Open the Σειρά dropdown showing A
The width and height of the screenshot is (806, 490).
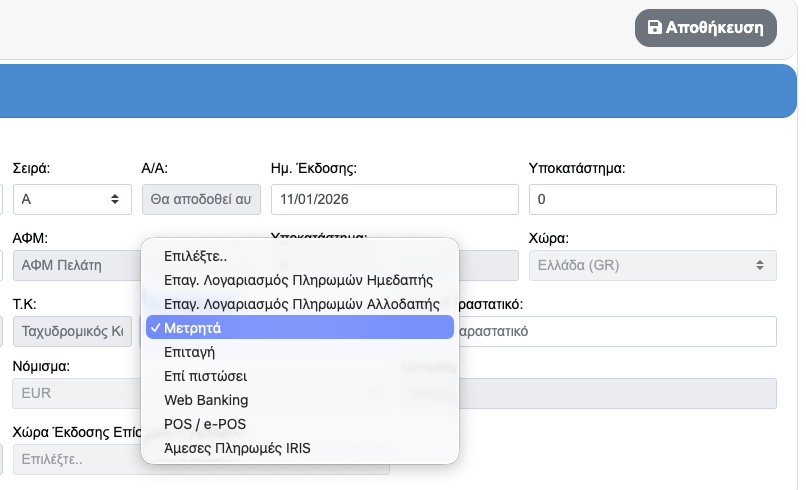tap(72, 199)
